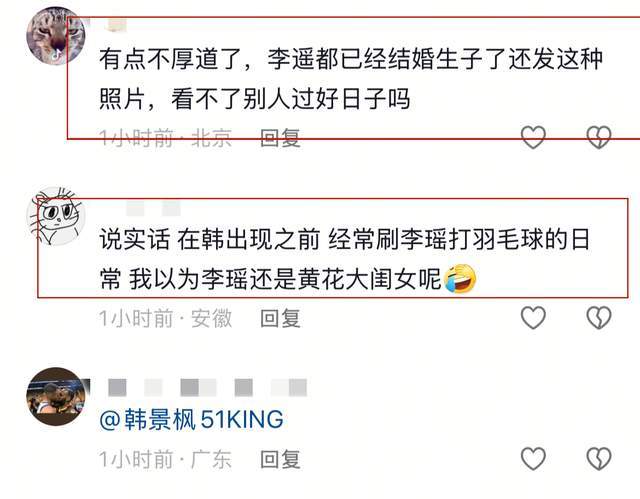Select the blurred username of first commenter

tap(115, 25)
